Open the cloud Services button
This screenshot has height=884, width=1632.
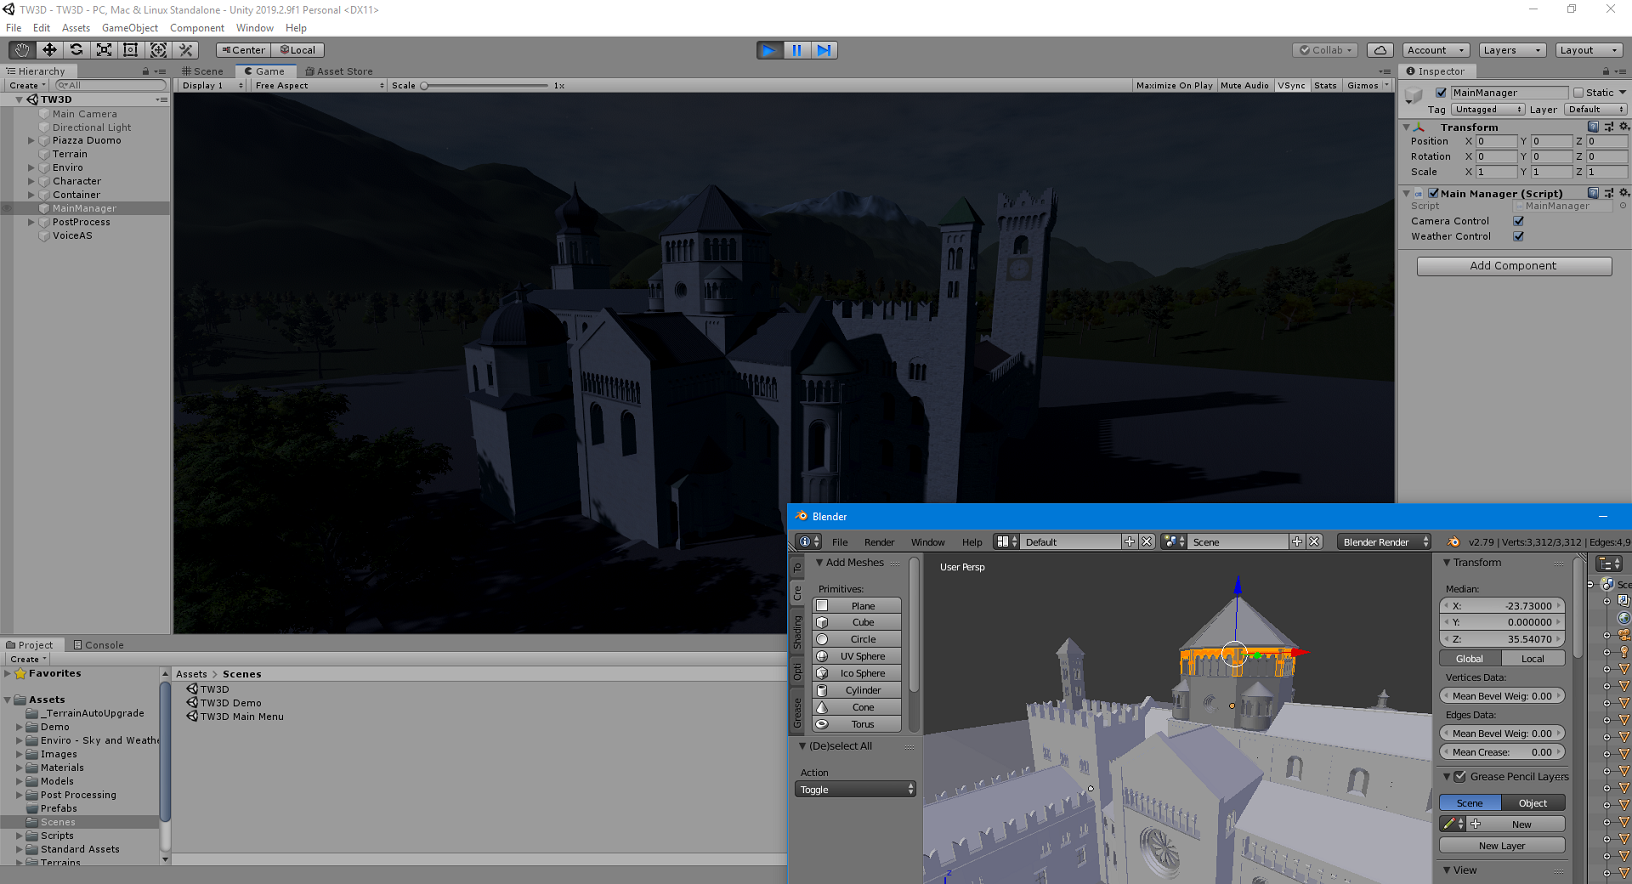pos(1380,50)
